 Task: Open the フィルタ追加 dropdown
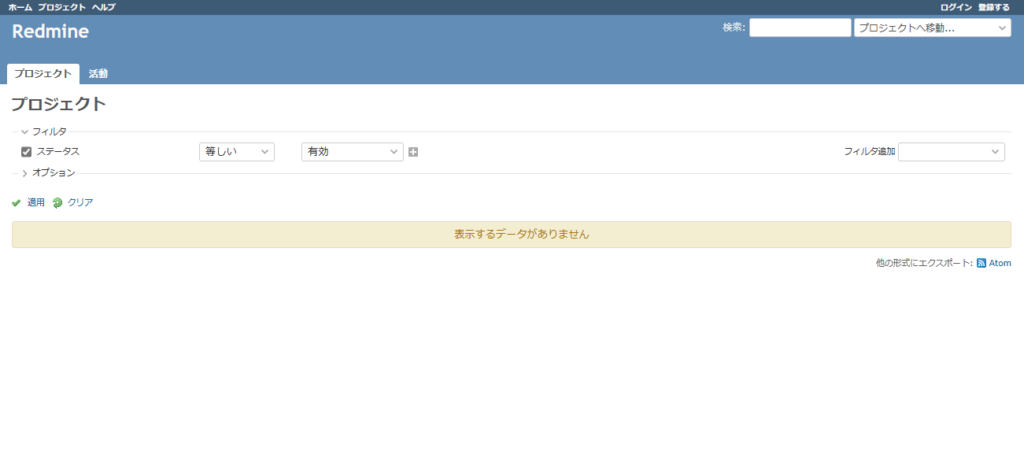[952, 151]
